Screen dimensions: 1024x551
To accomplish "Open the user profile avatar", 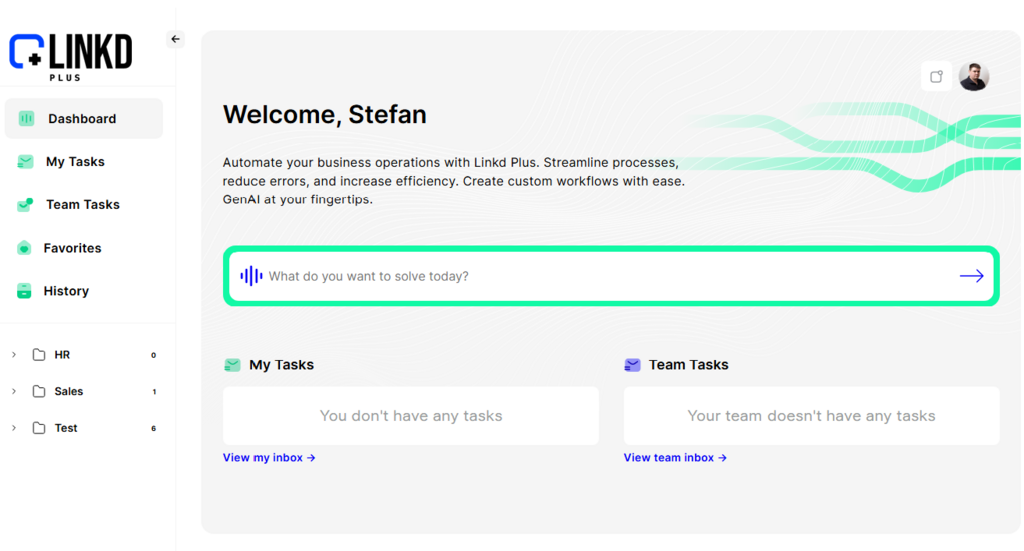I will coord(974,77).
